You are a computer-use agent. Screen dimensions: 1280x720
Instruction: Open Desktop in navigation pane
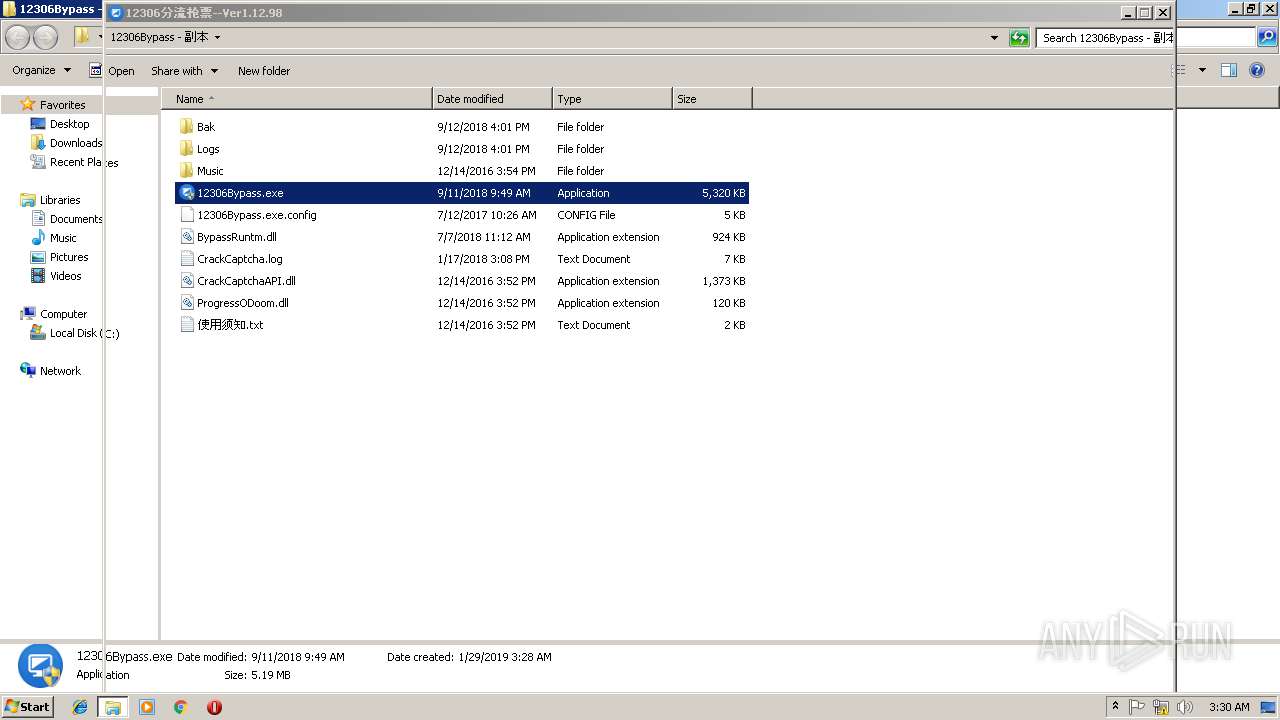click(69, 124)
